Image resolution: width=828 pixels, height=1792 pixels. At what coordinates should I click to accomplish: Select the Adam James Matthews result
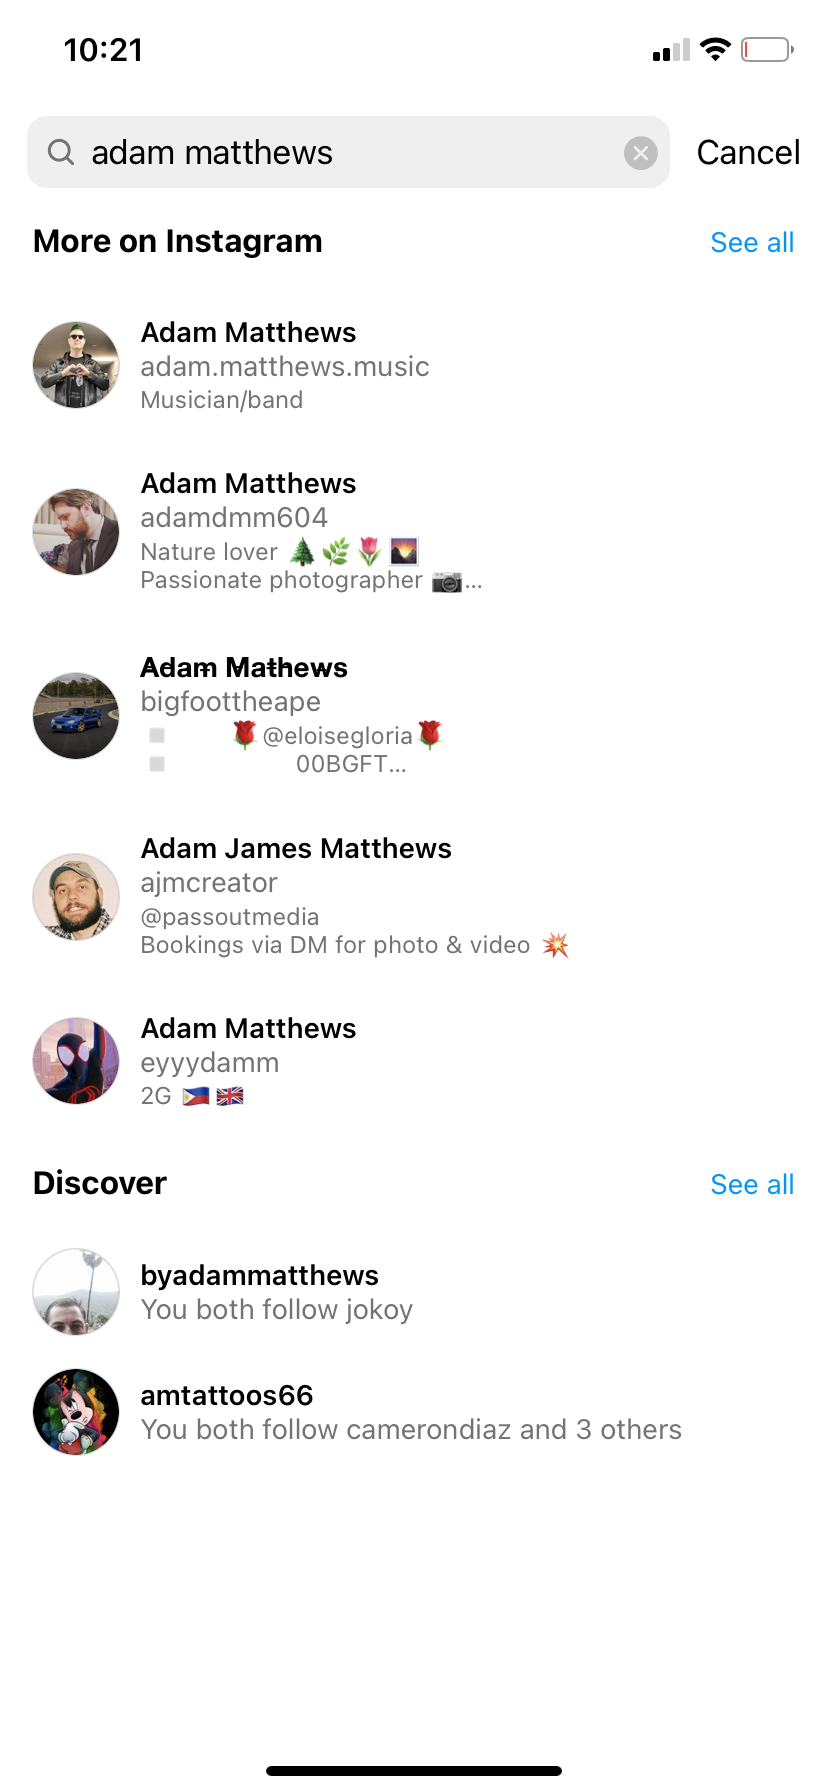coord(414,897)
